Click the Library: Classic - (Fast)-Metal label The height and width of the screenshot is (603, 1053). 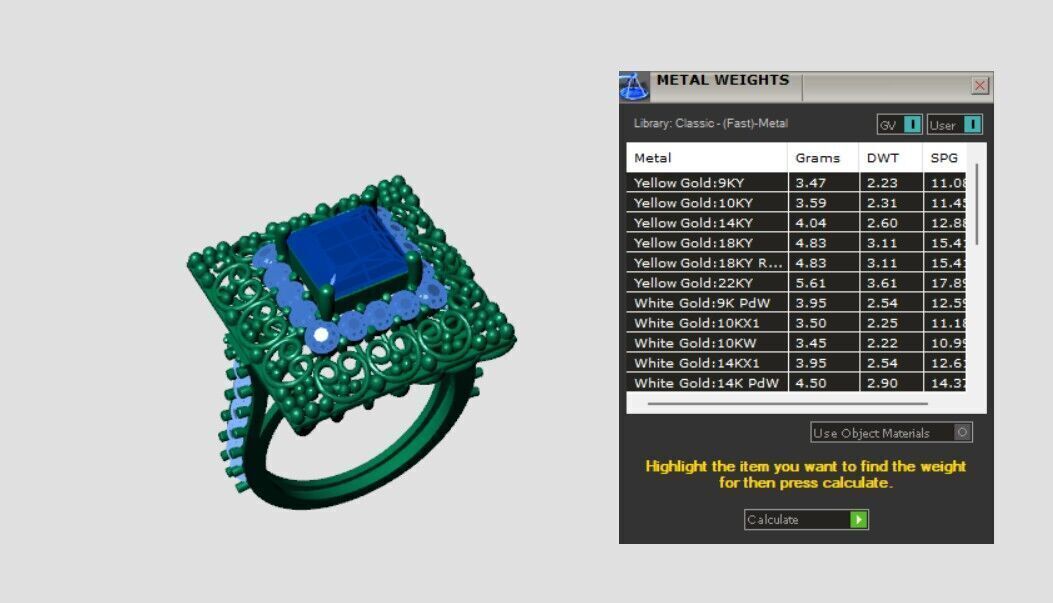click(x=711, y=124)
